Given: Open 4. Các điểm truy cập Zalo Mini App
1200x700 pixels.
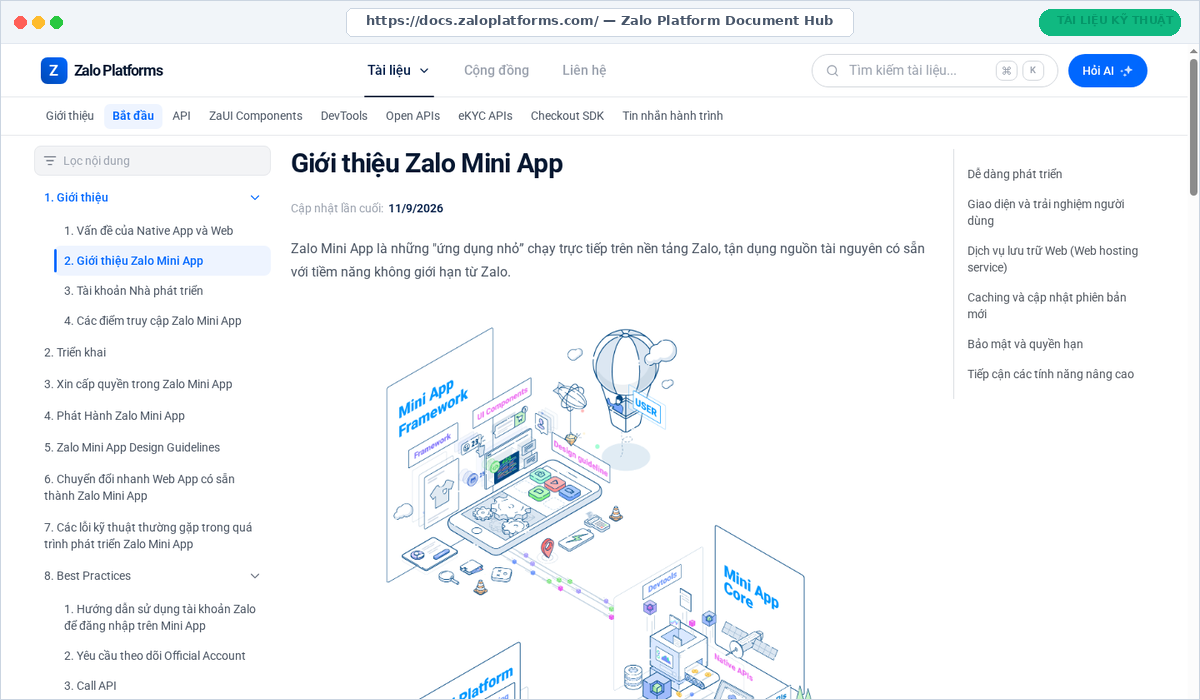Looking at the screenshot, I should coord(155,321).
